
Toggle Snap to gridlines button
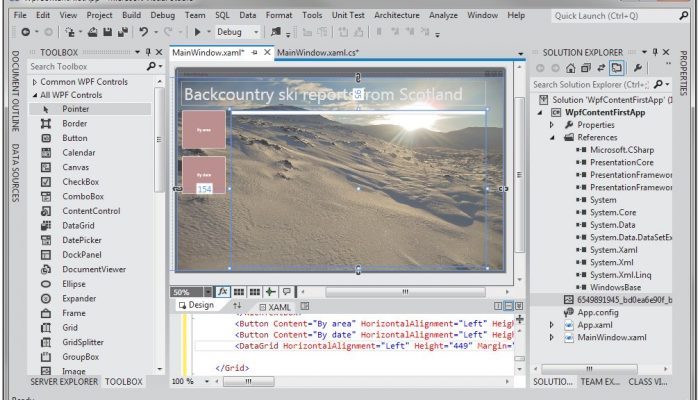255,292
